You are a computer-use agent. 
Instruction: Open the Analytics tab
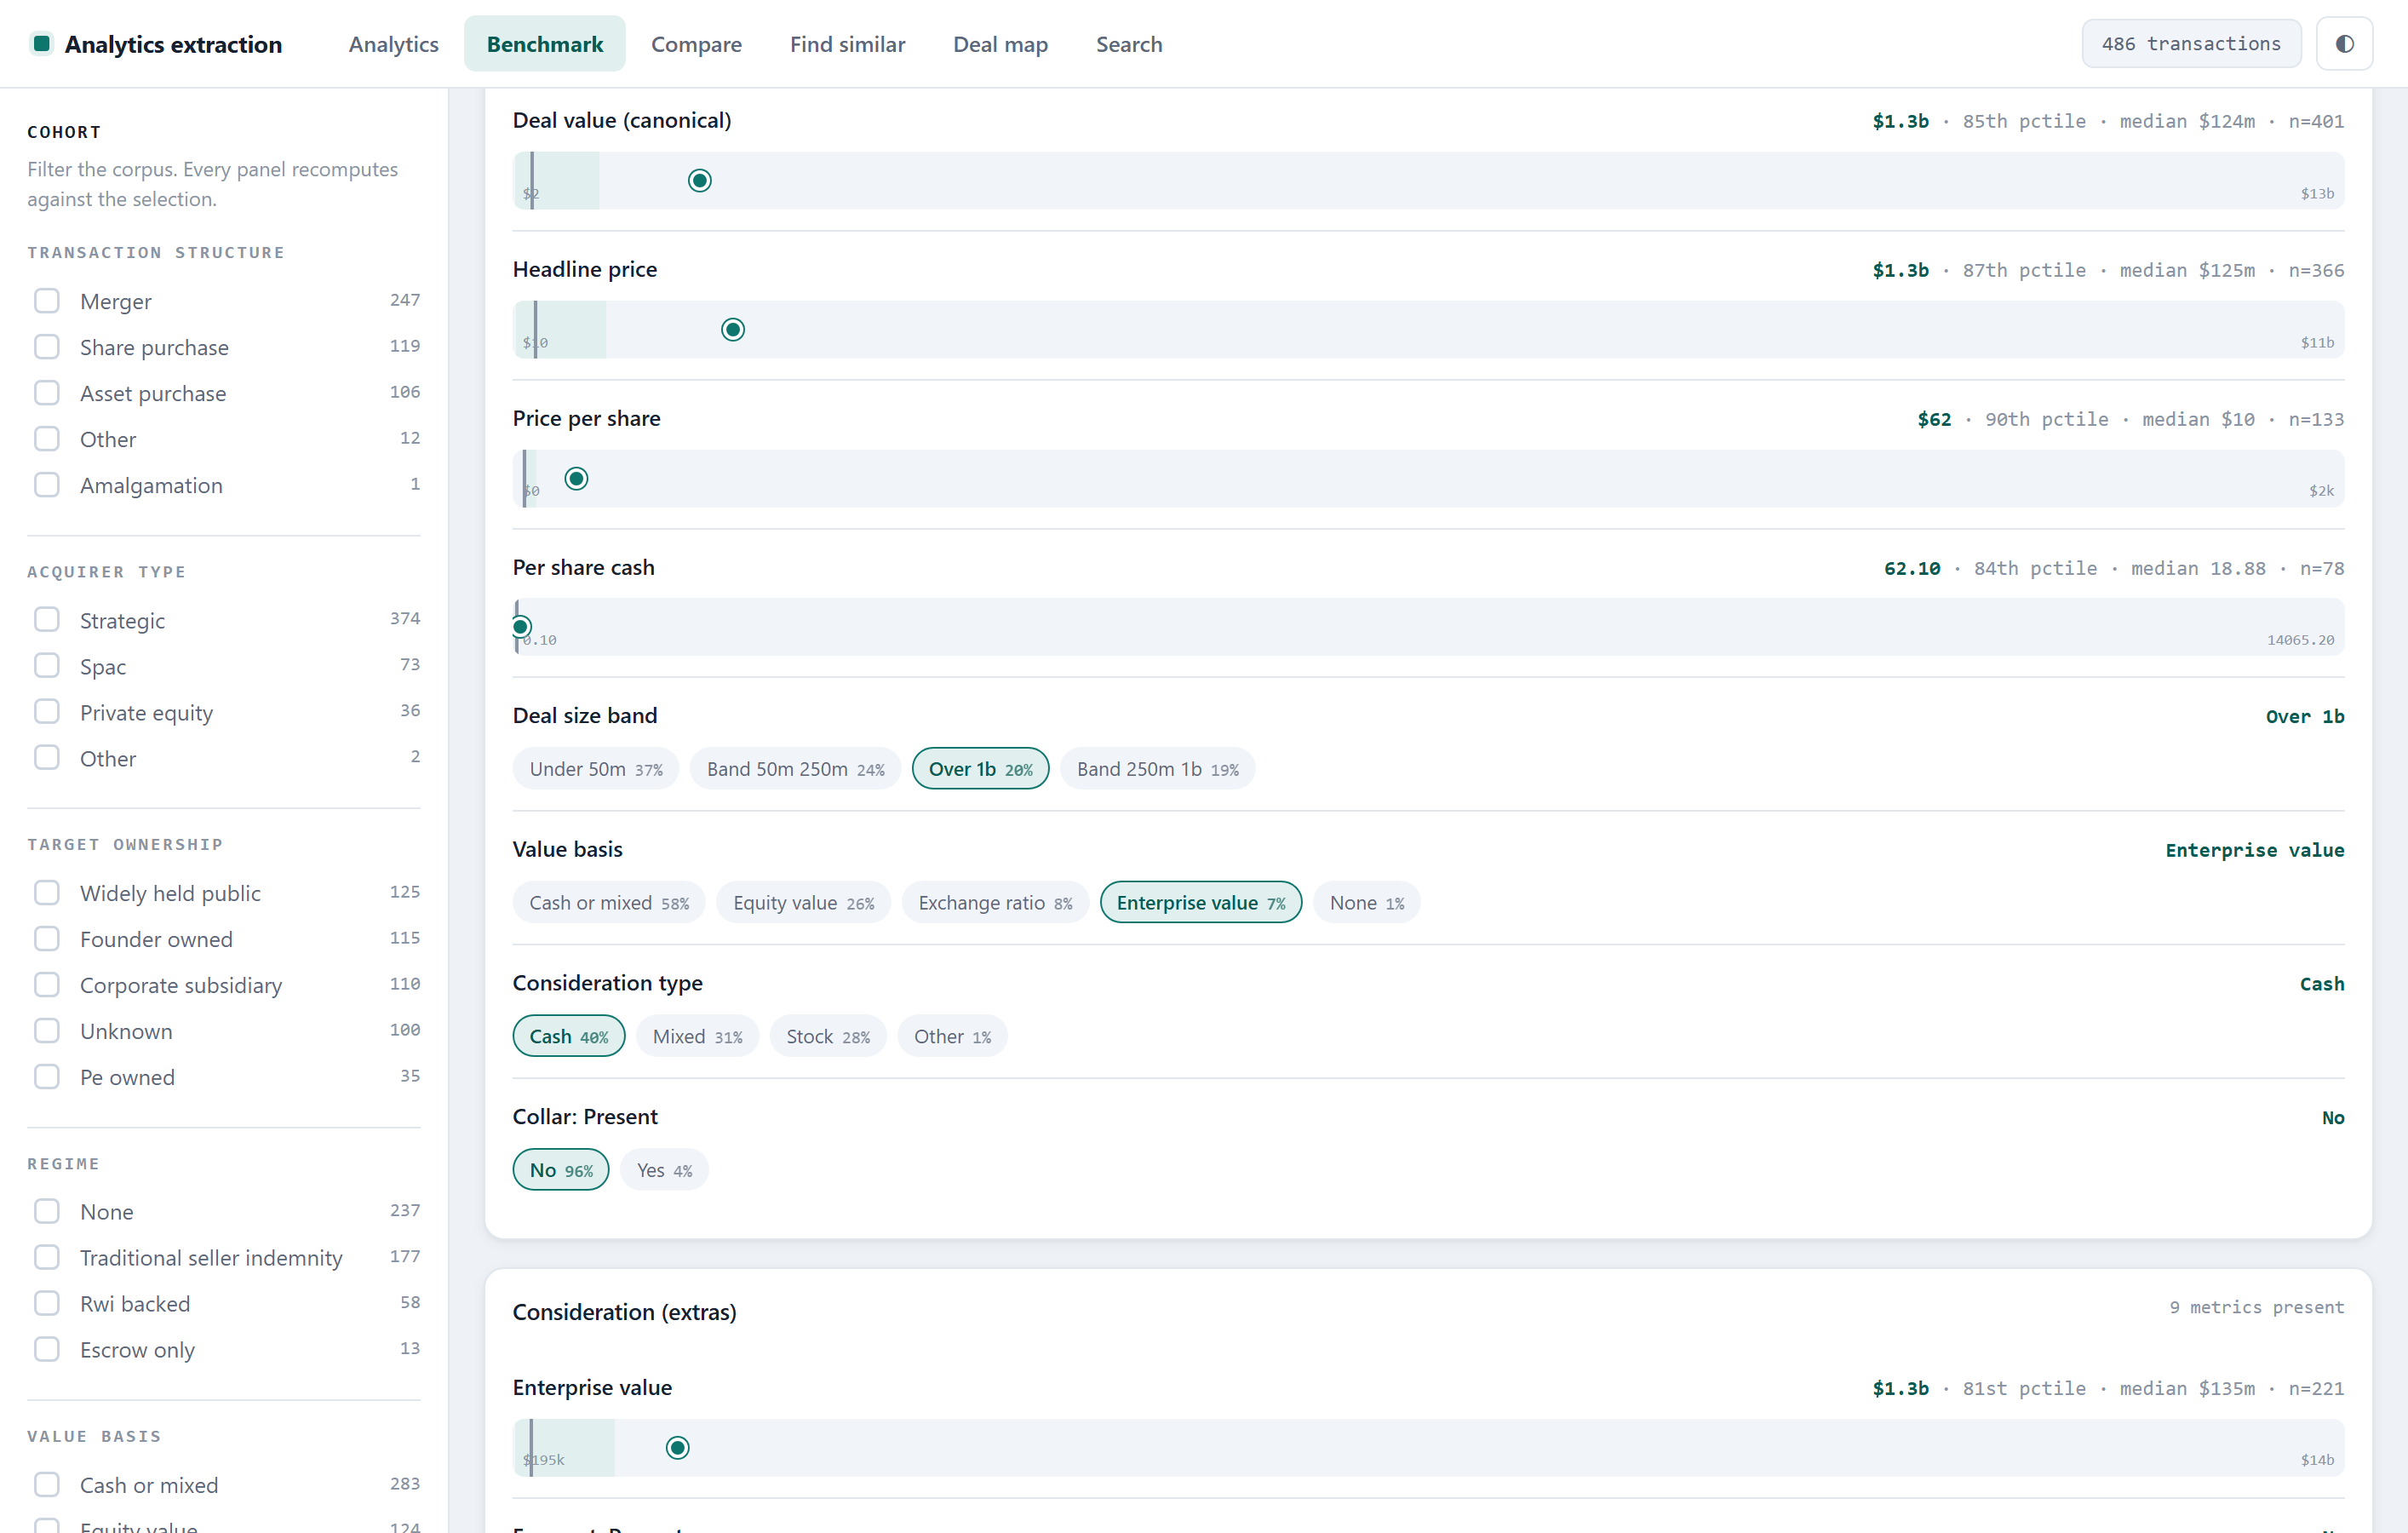tap(393, 44)
